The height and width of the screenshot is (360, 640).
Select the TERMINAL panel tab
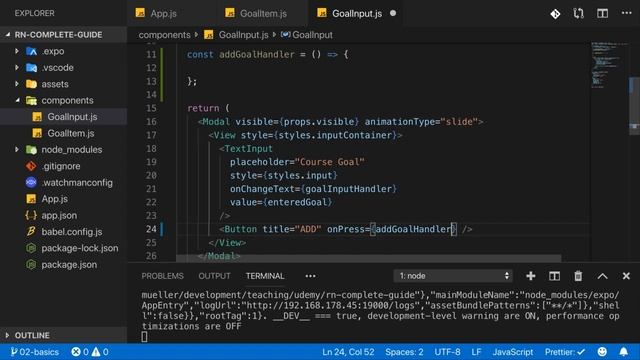[x=265, y=276]
